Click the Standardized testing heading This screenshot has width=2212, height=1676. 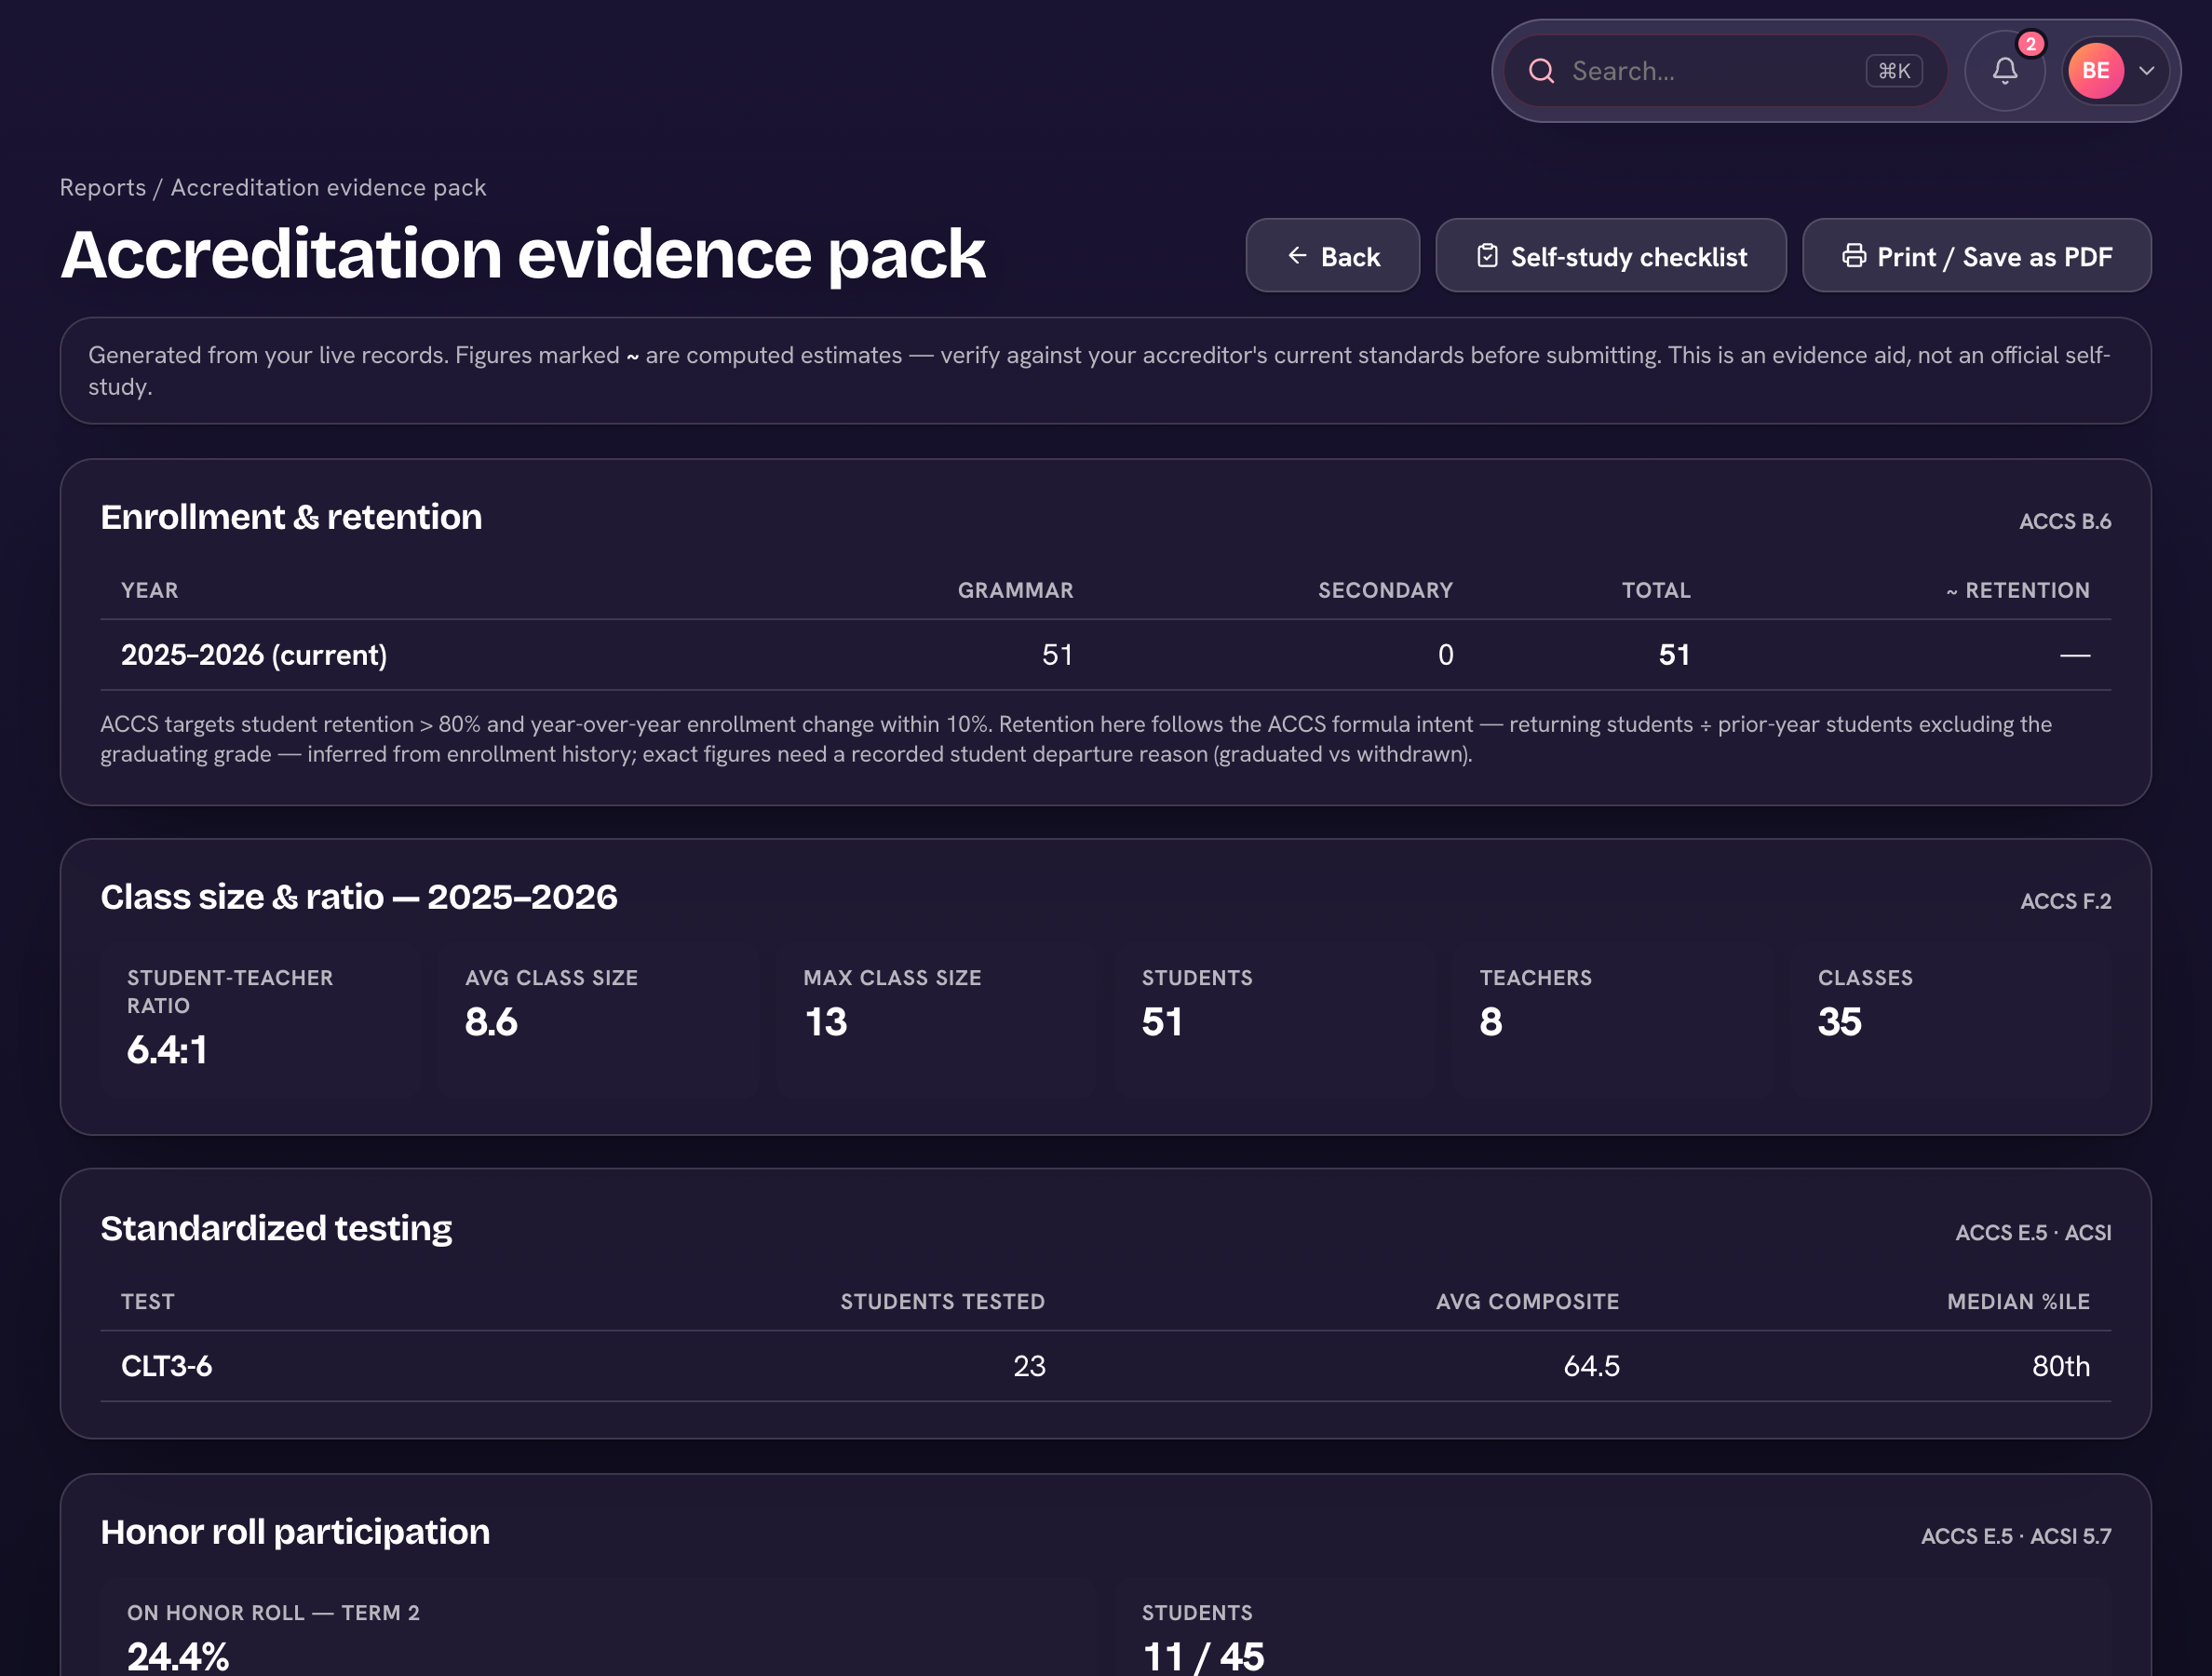point(276,1229)
